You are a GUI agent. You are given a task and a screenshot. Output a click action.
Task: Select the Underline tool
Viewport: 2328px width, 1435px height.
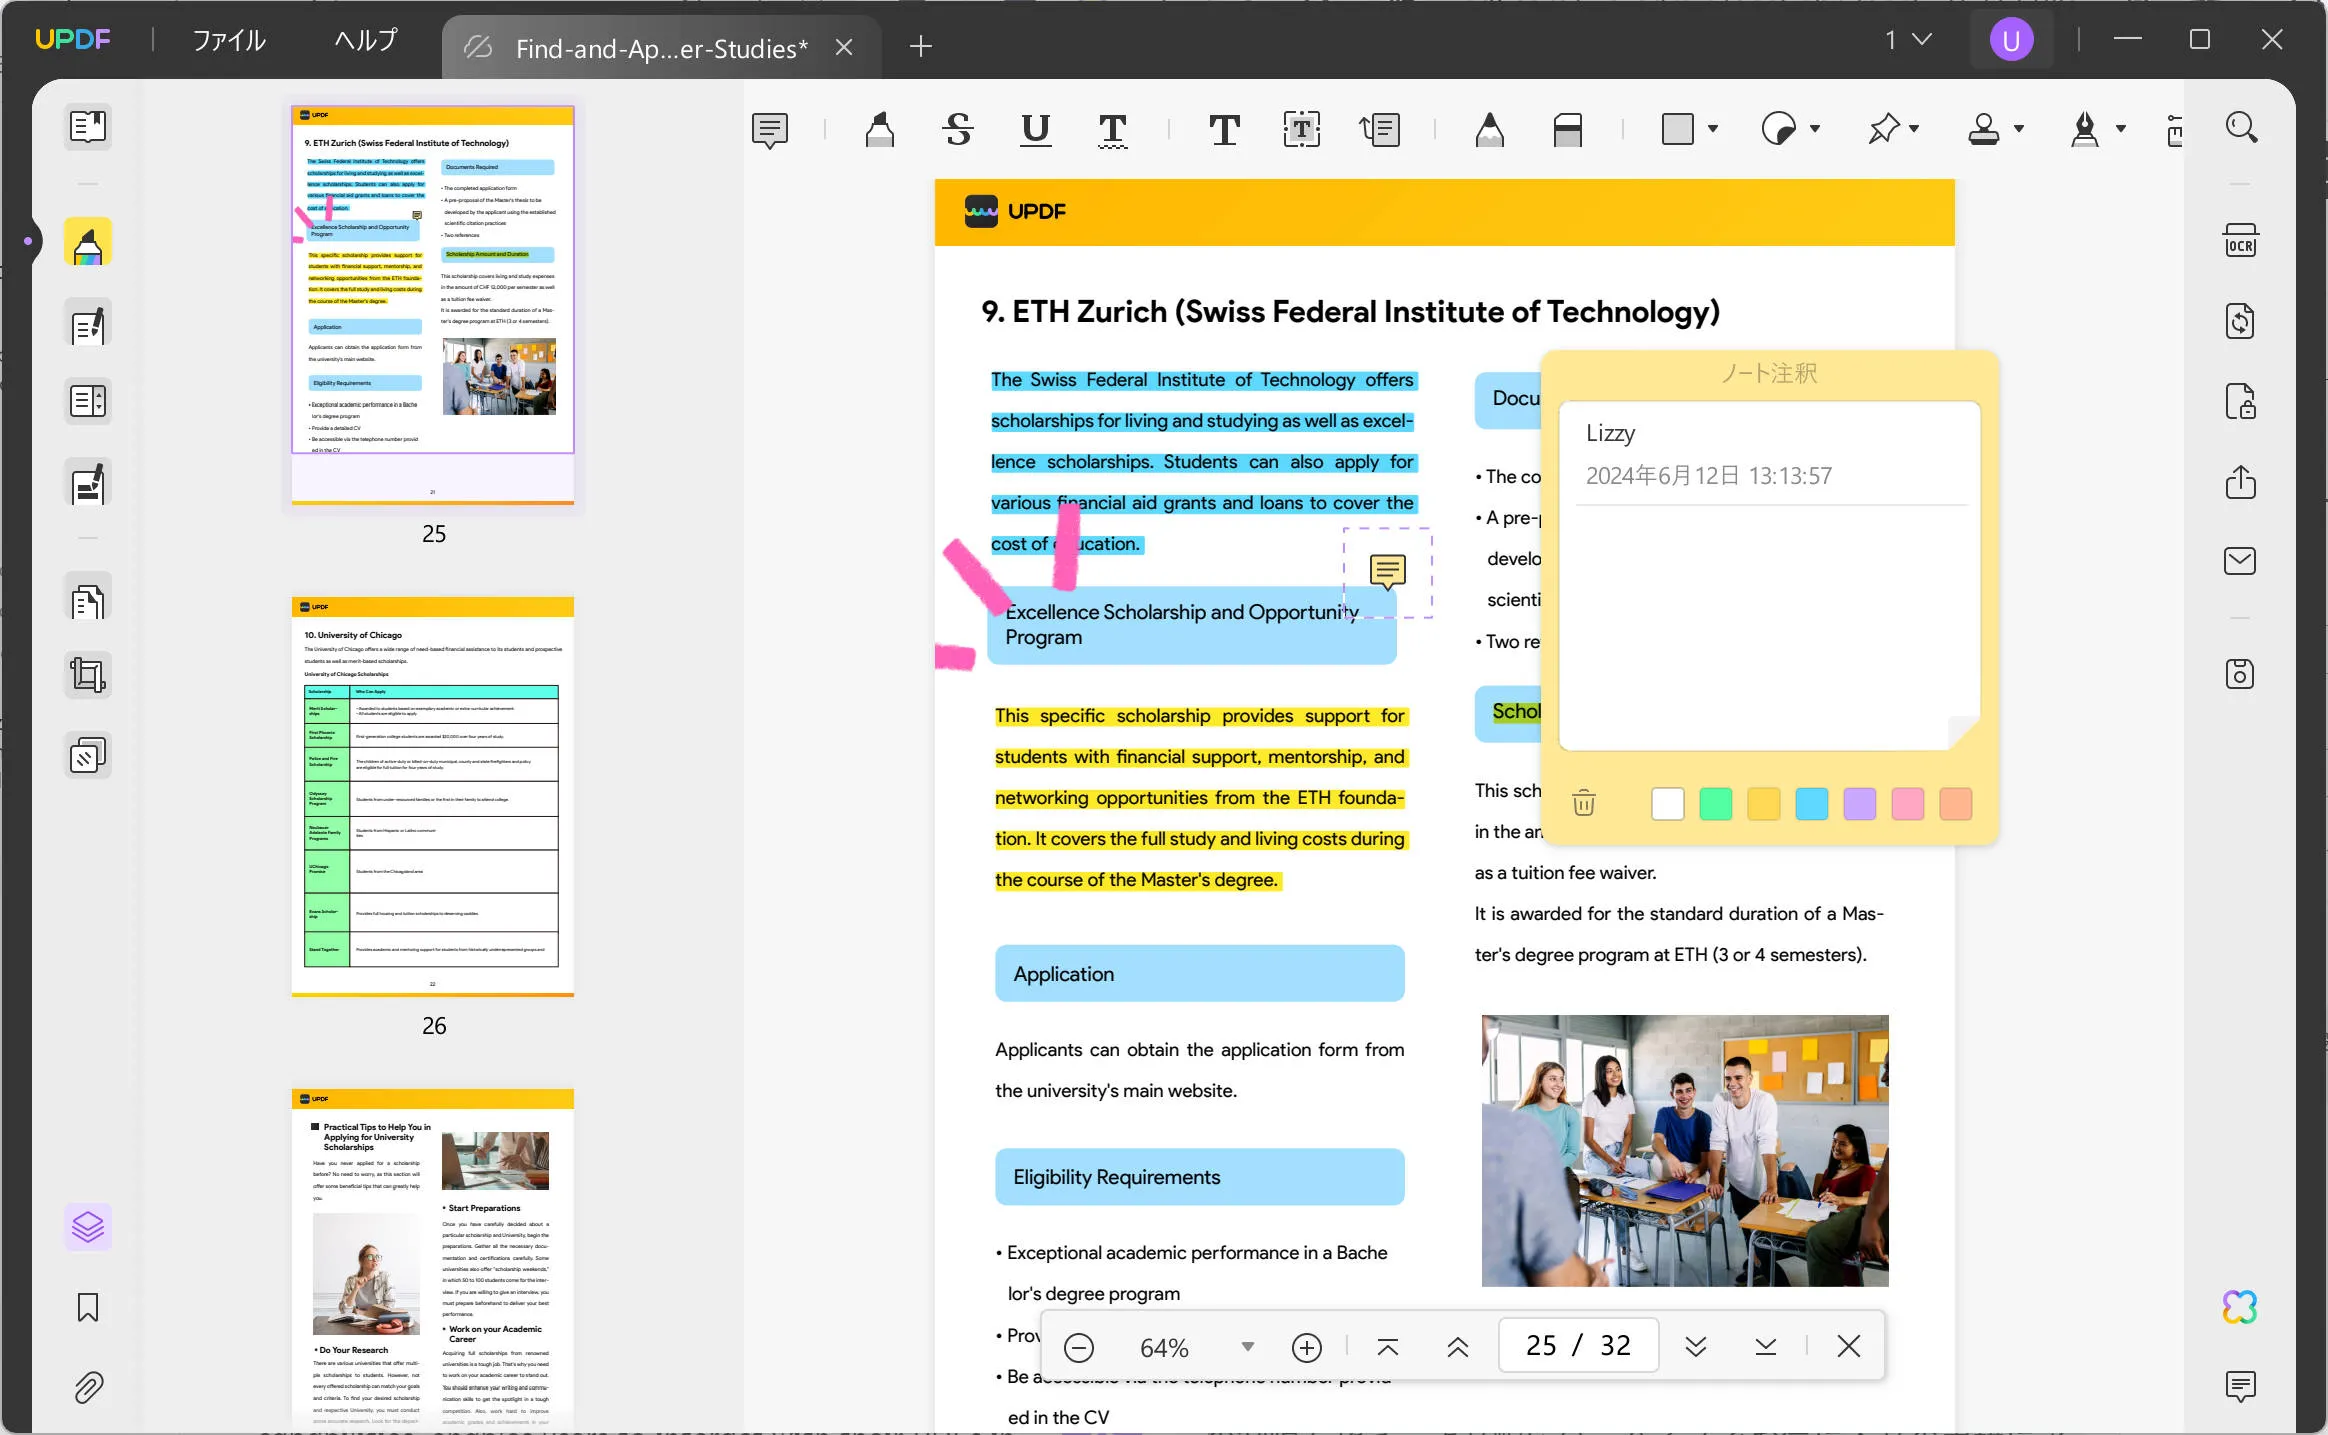(x=1035, y=129)
